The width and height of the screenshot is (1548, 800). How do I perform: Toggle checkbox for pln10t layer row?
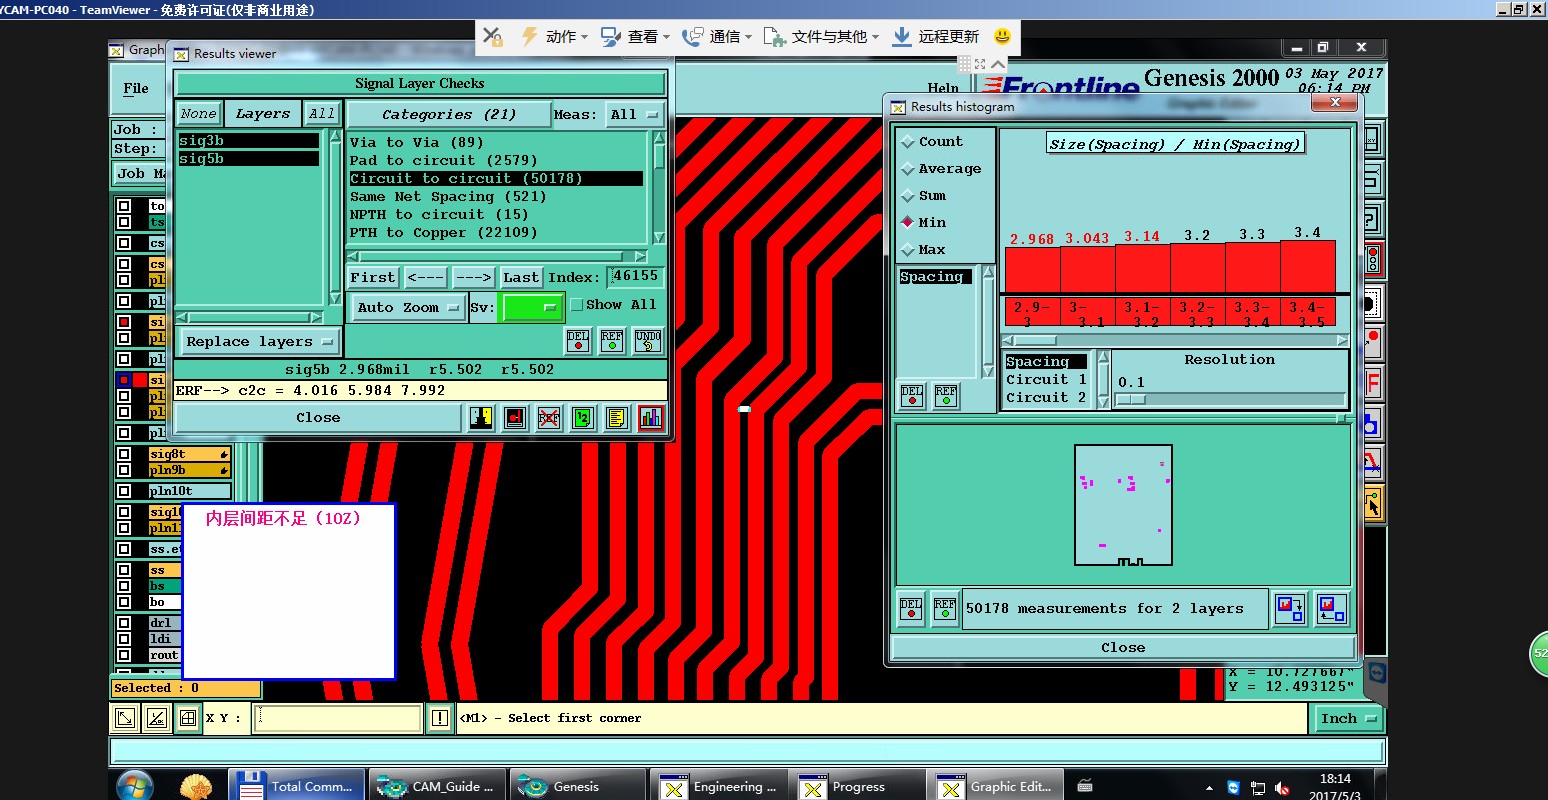pyautogui.click(x=124, y=491)
